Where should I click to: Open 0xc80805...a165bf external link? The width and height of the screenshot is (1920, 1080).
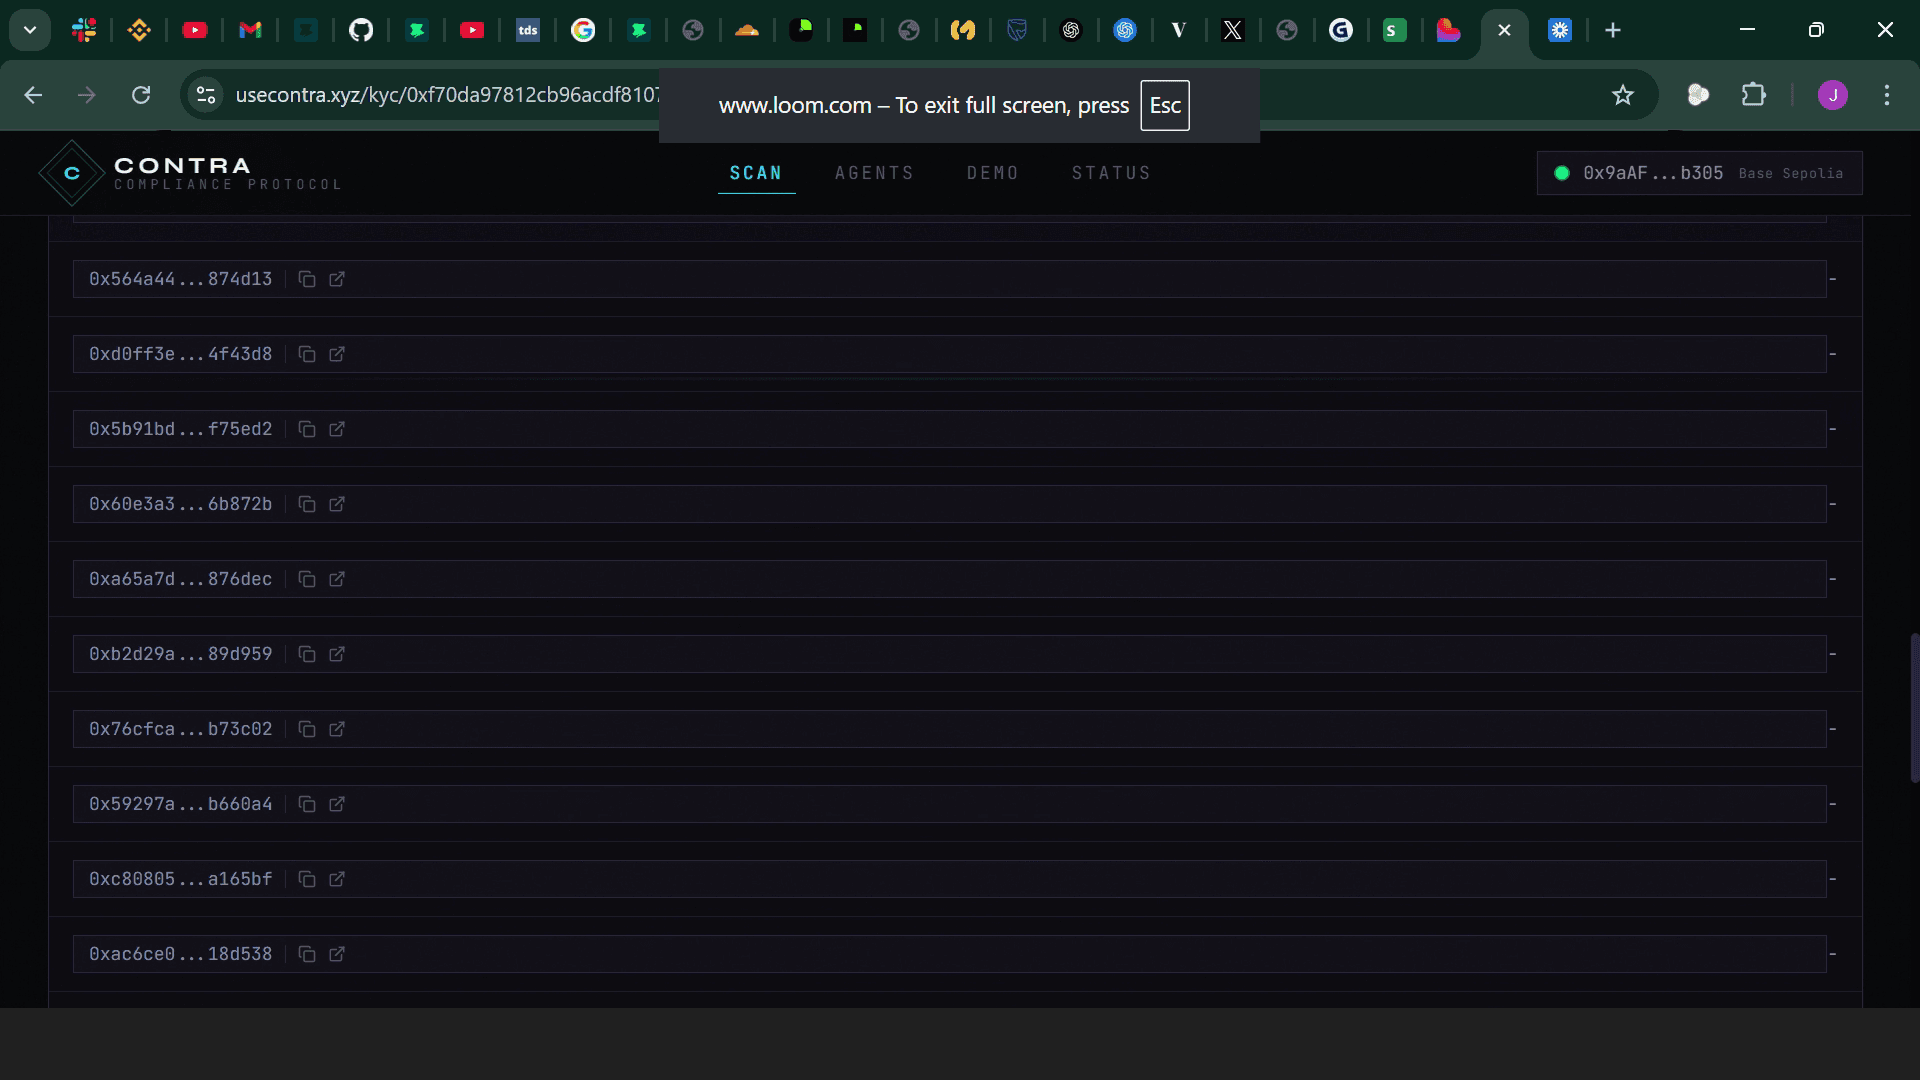(337, 879)
